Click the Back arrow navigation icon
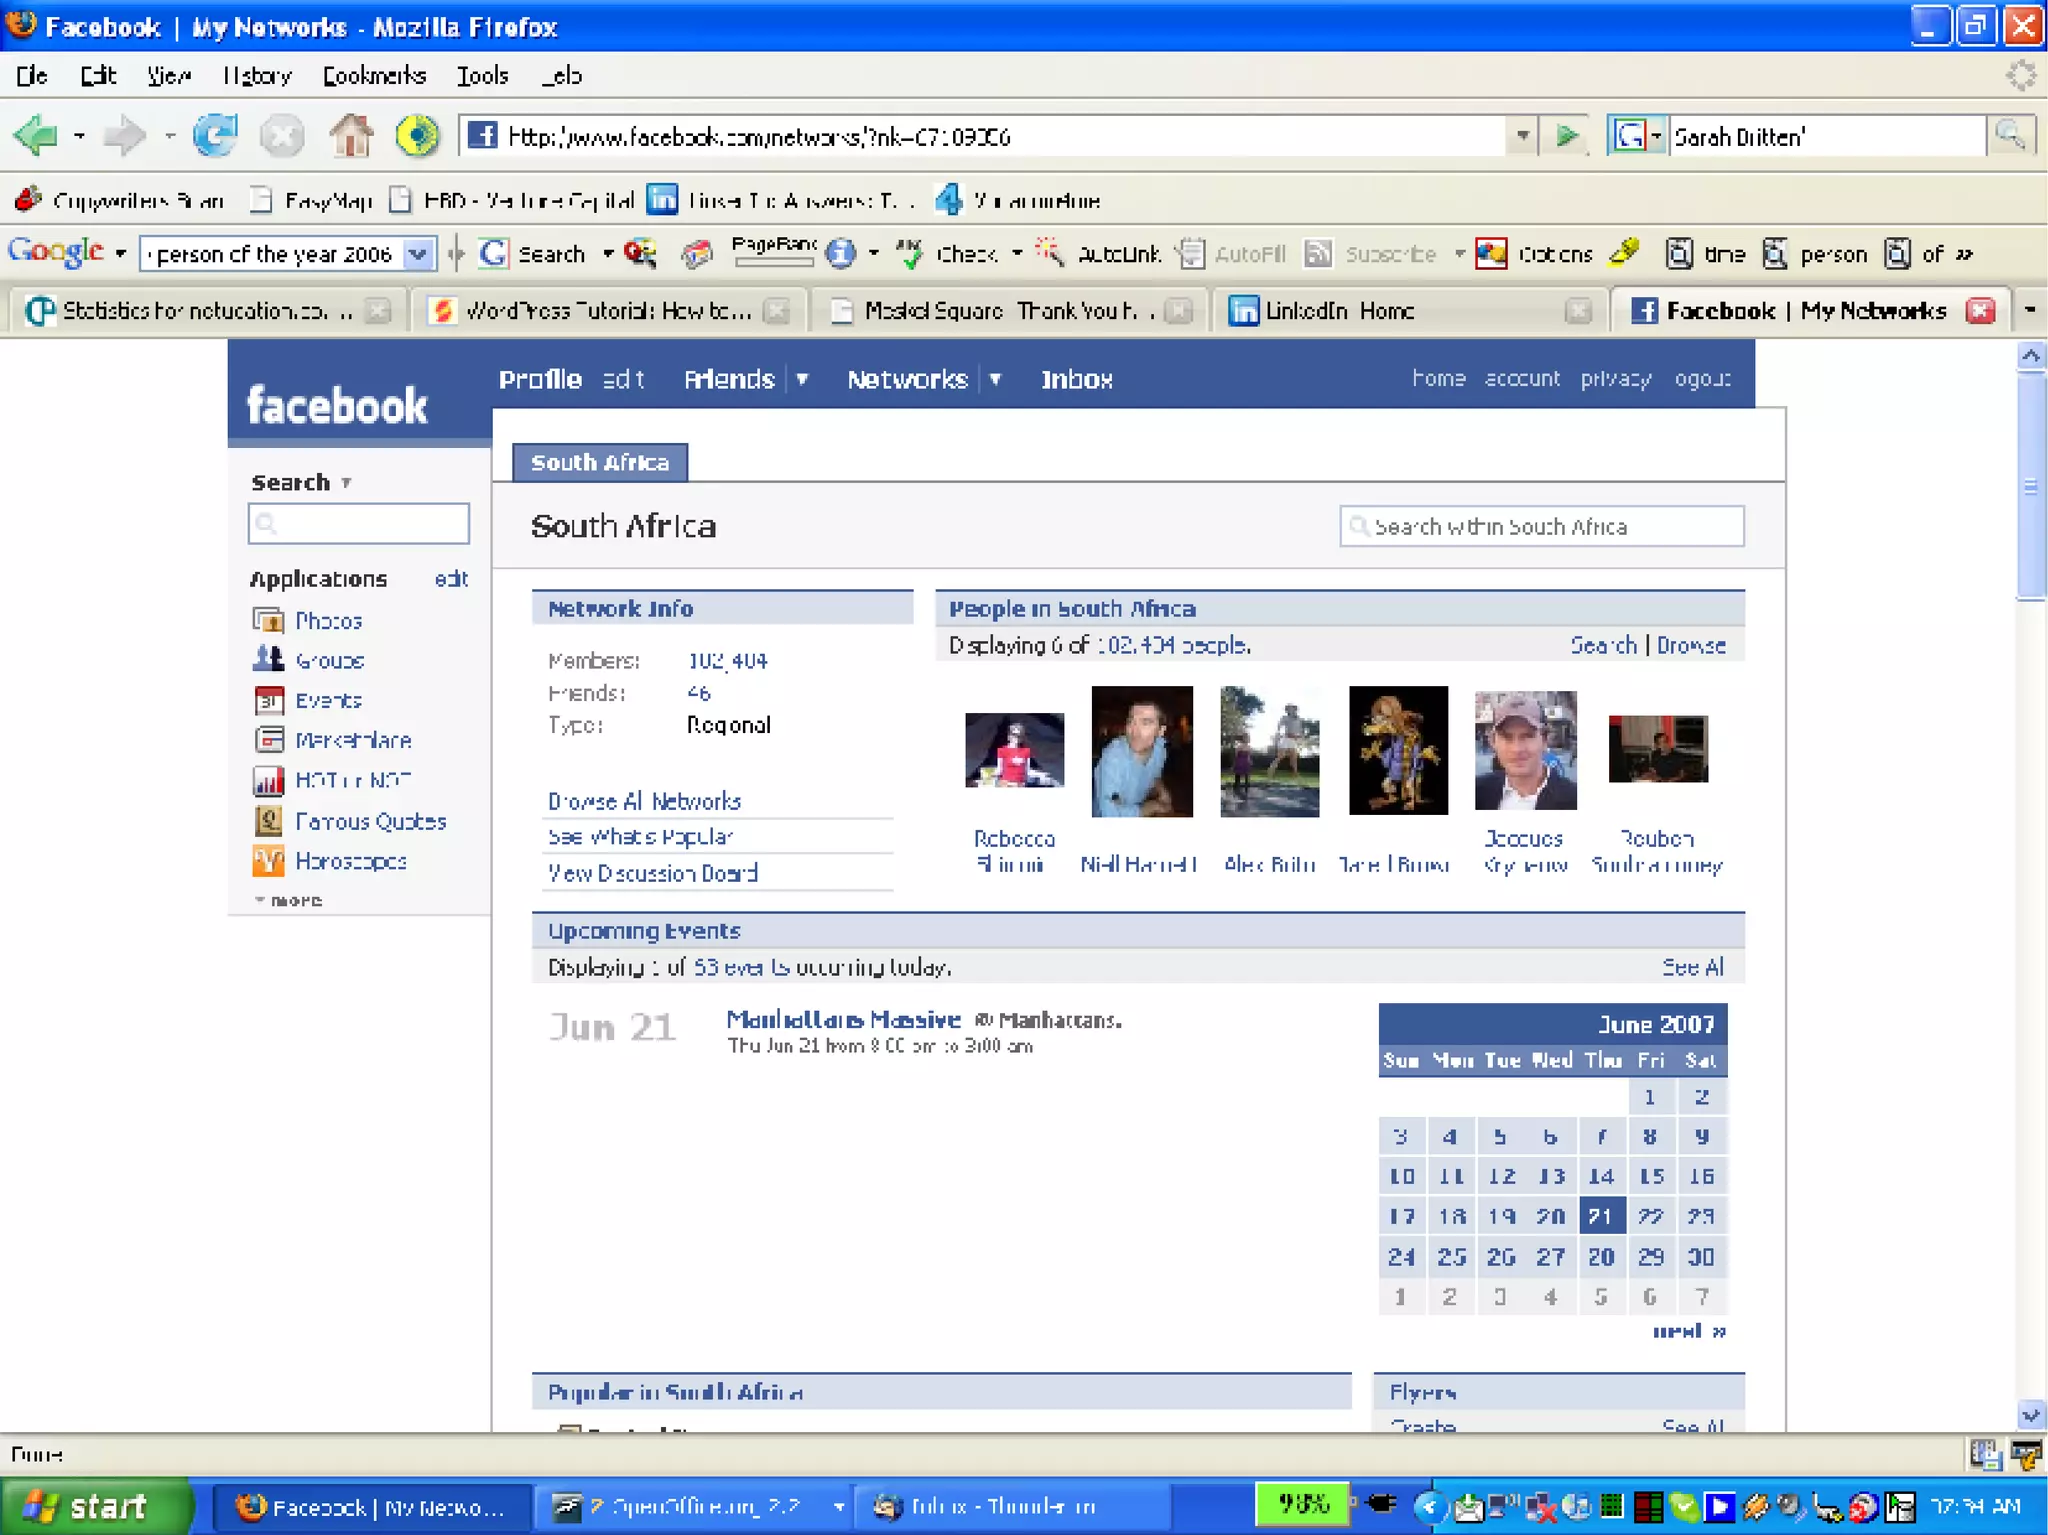The height and width of the screenshot is (1535, 2048). click(x=36, y=136)
